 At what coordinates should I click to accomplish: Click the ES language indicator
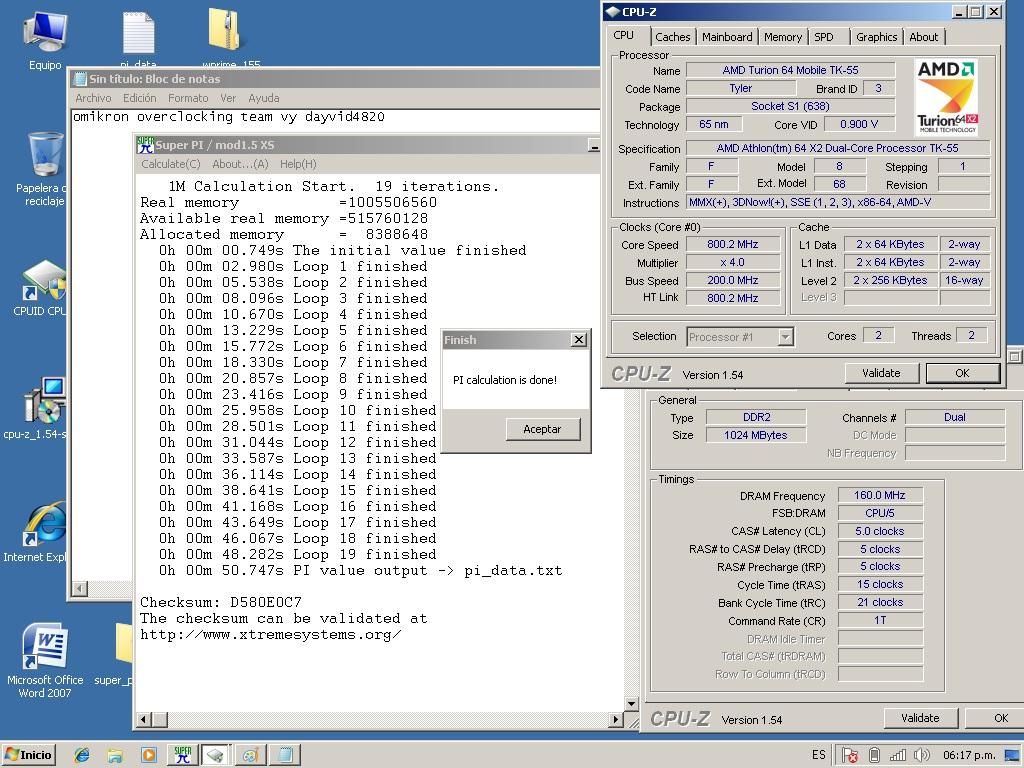coord(818,755)
